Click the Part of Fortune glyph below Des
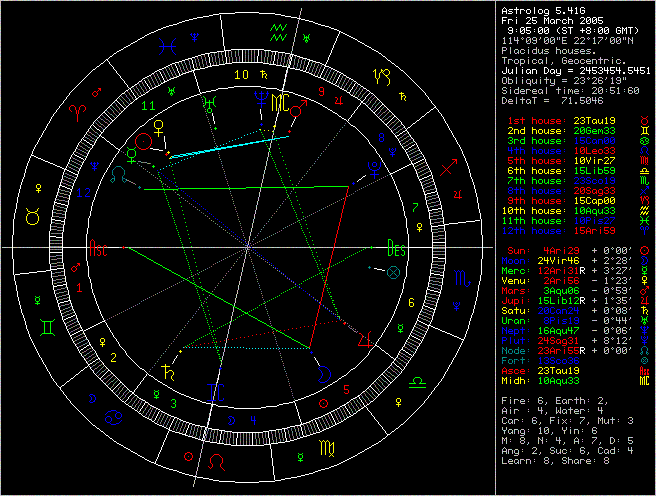Screen dimensions: 656x496 pyautogui.click(x=392, y=271)
